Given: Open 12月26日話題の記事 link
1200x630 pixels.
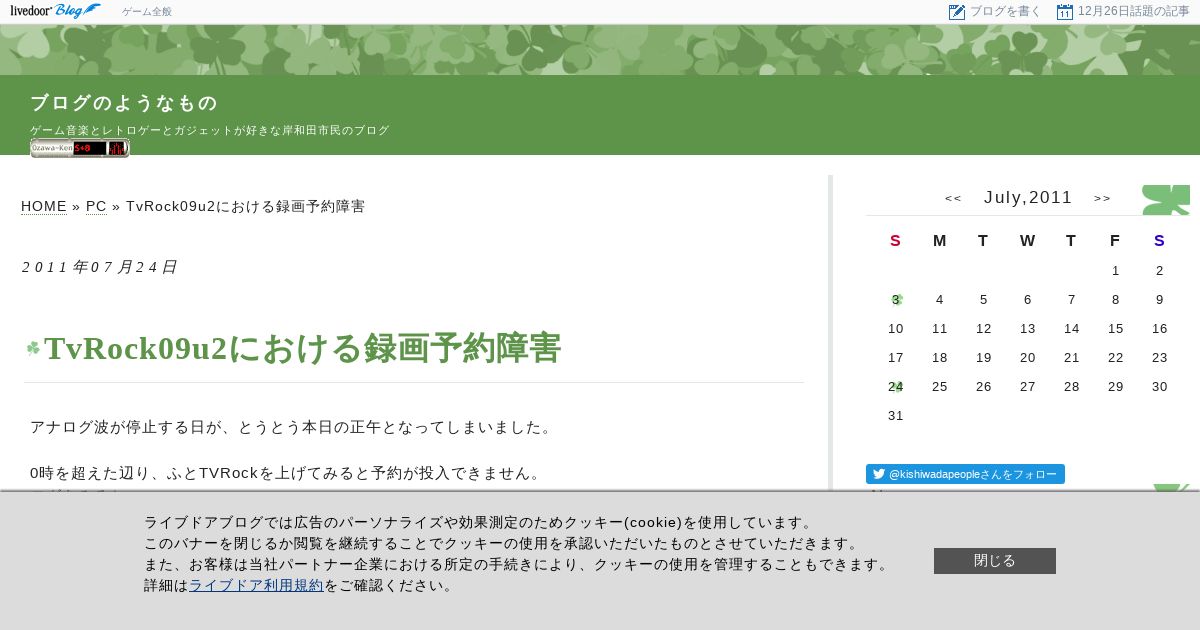Looking at the screenshot, I should (1134, 12).
